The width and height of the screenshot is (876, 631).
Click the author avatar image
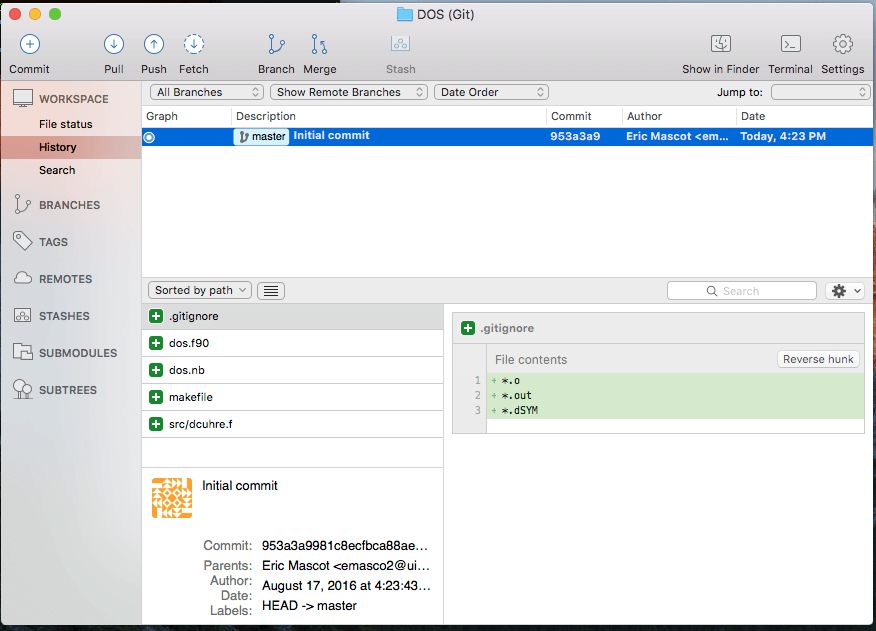172,498
